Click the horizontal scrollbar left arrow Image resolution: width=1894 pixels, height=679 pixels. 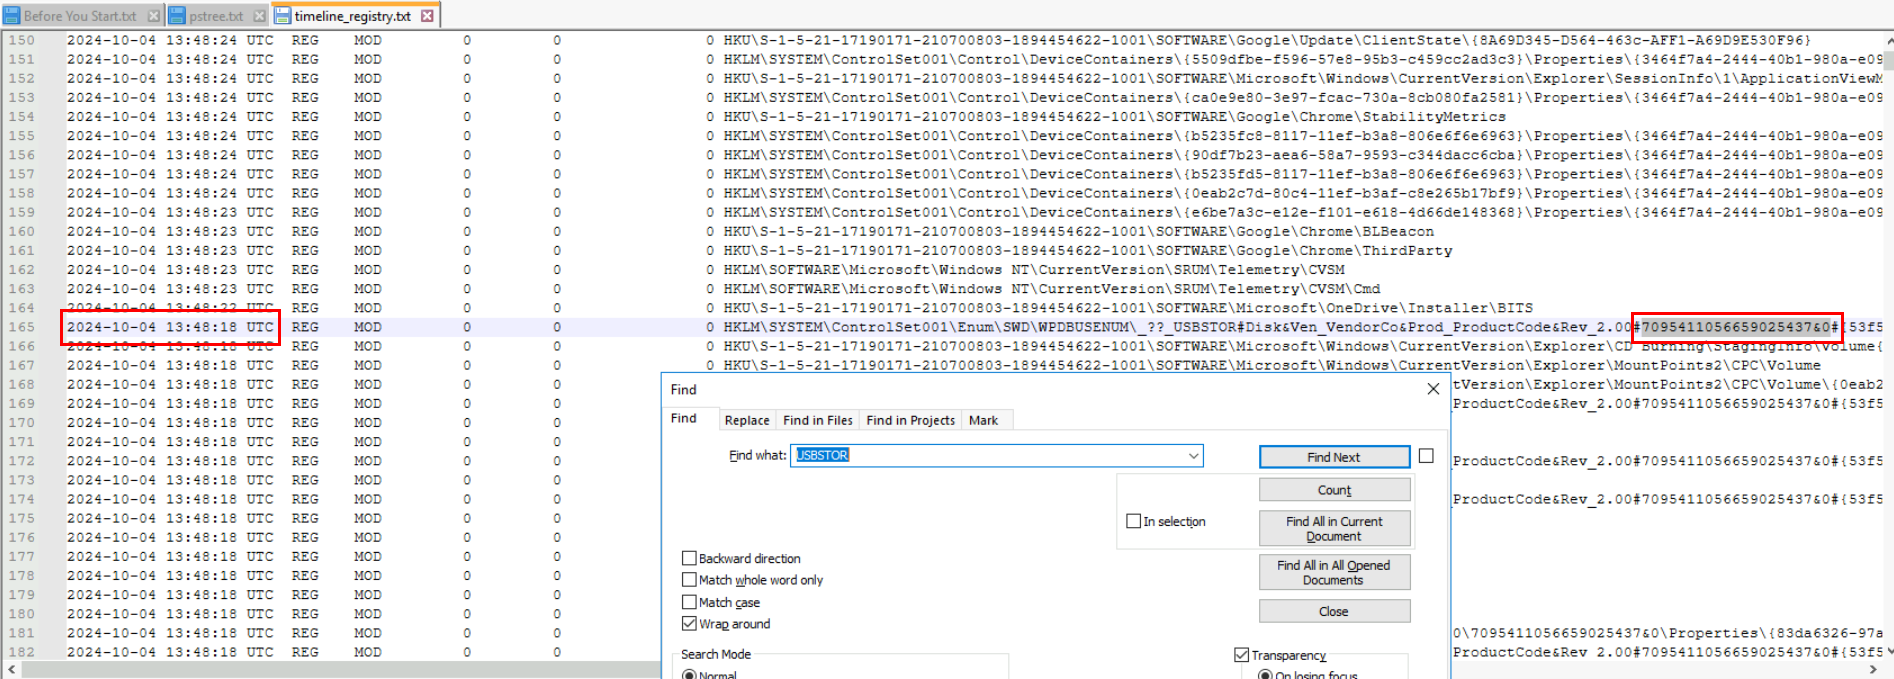[10, 670]
